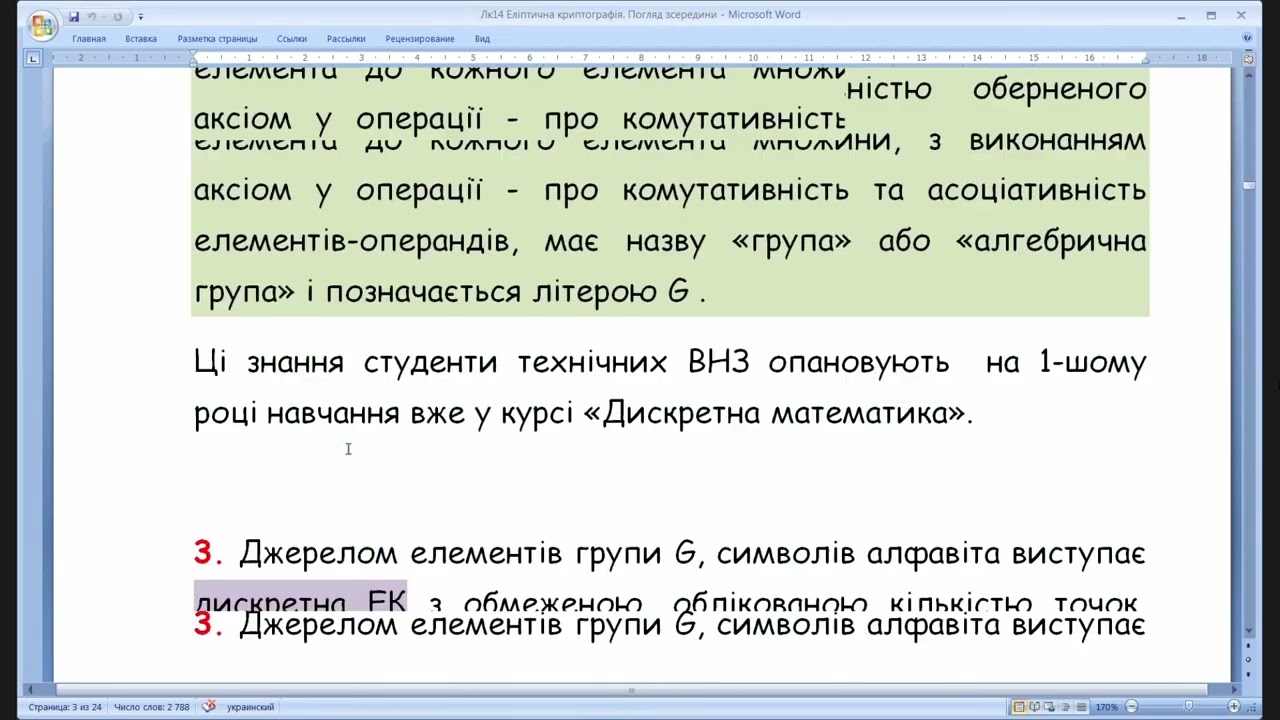
Task: Click the zoom in plus button
Action: coord(1233,707)
